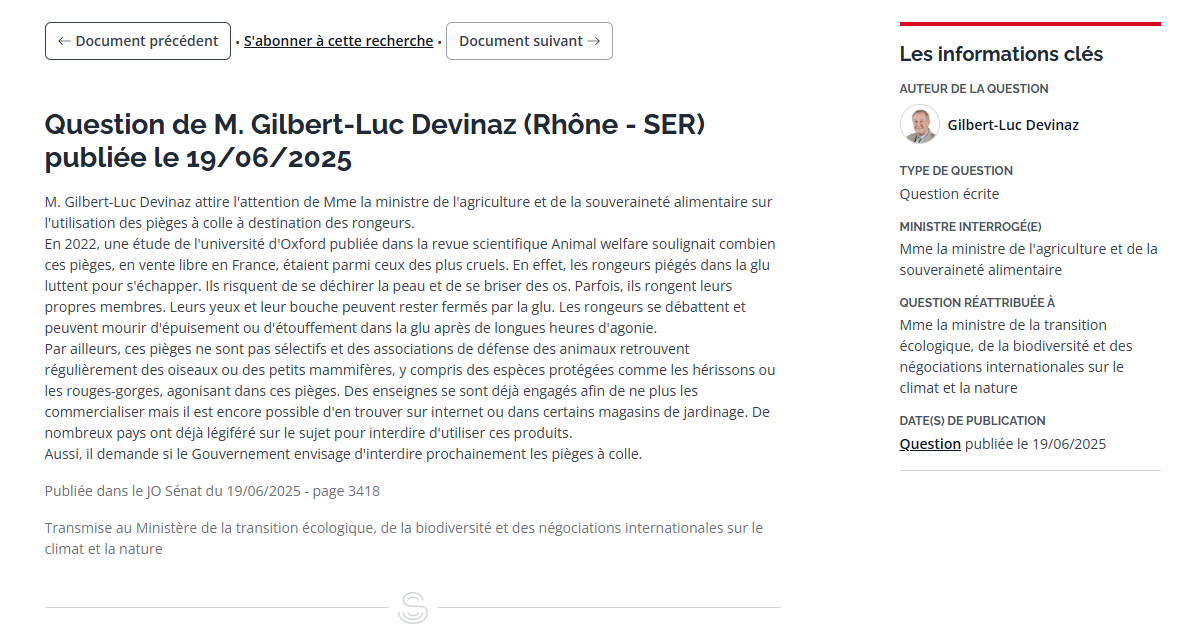The width and height of the screenshot is (1199, 636).
Task: Click the ministre interrogé(e) value text
Action: click(x=1028, y=259)
